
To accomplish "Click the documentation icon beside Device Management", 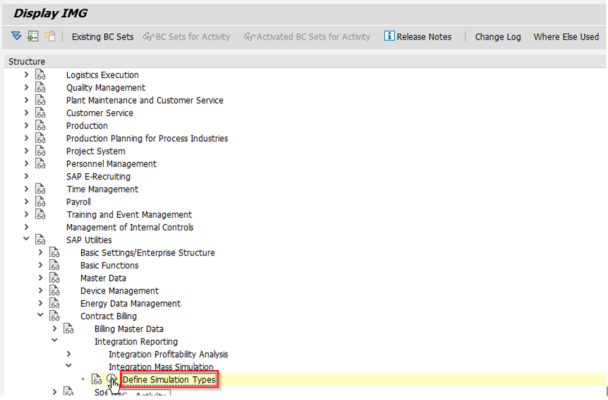I will (x=54, y=291).
